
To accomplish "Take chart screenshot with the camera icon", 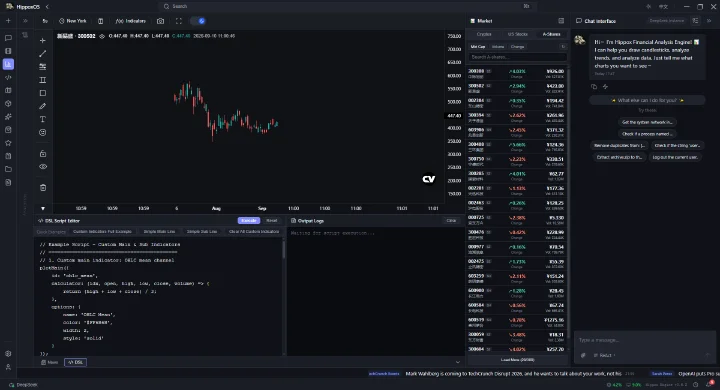I will [x=160, y=21].
